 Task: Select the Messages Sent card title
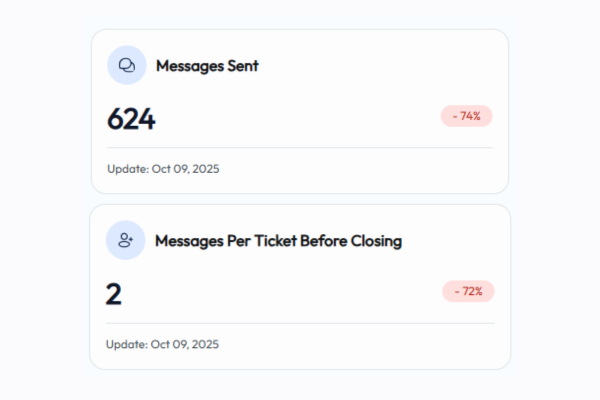[x=207, y=66]
